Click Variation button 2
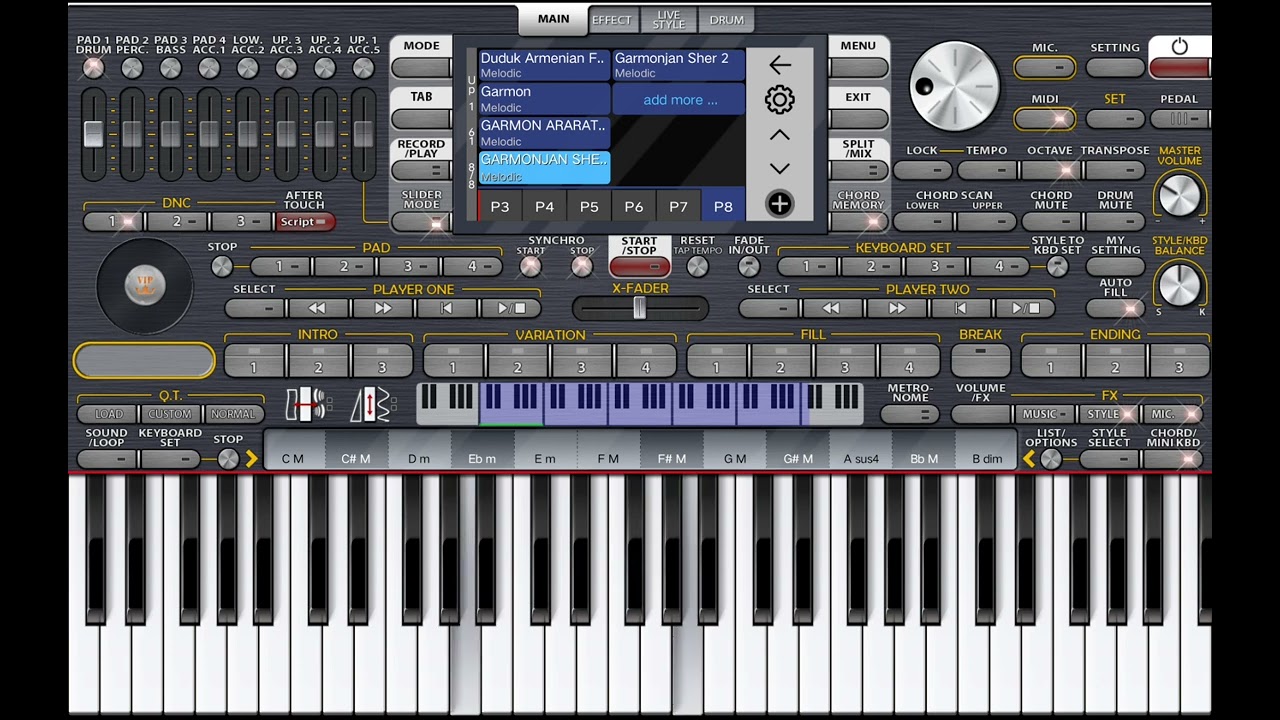This screenshot has height=720, width=1280. 517,359
